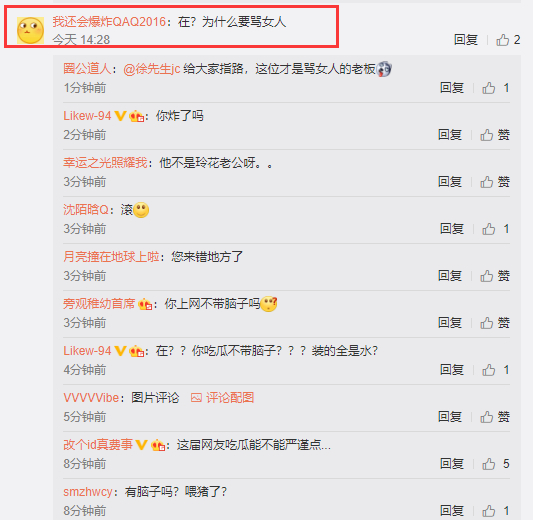Image resolution: width=533 pixels, height=520 pixels.
Task: Reply to VVVVVibe's image comment
Action: point(450,417)
